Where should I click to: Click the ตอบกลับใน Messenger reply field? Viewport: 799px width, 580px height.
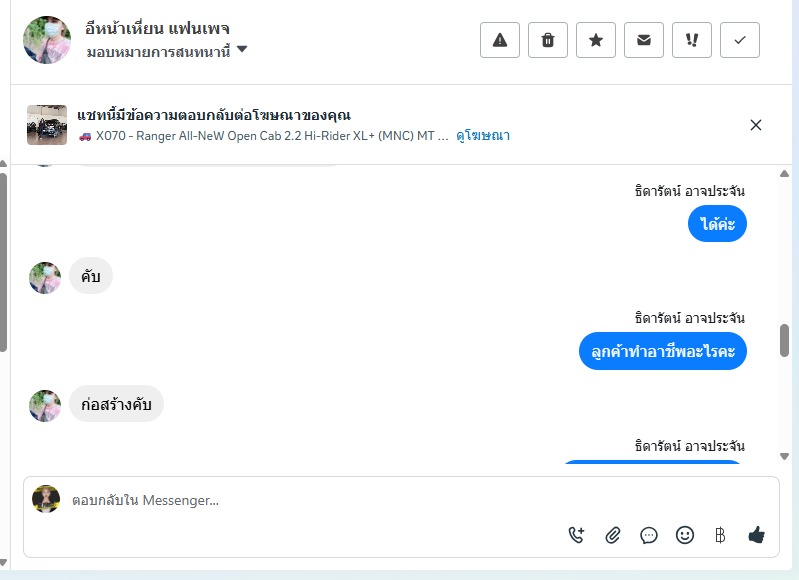tap(300, 500)
